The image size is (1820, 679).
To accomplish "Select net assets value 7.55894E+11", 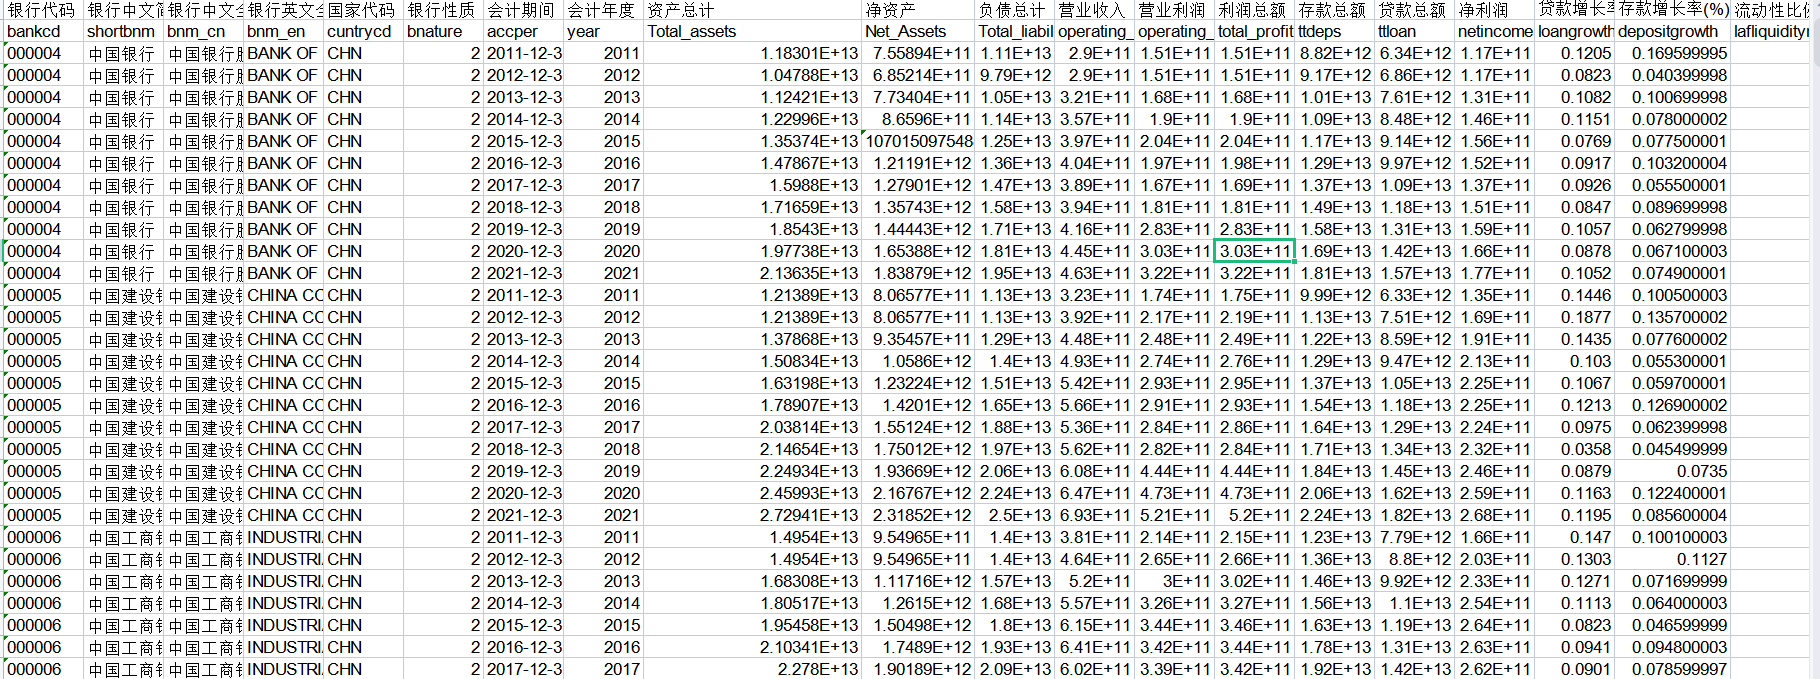I will tap(918, 53).
